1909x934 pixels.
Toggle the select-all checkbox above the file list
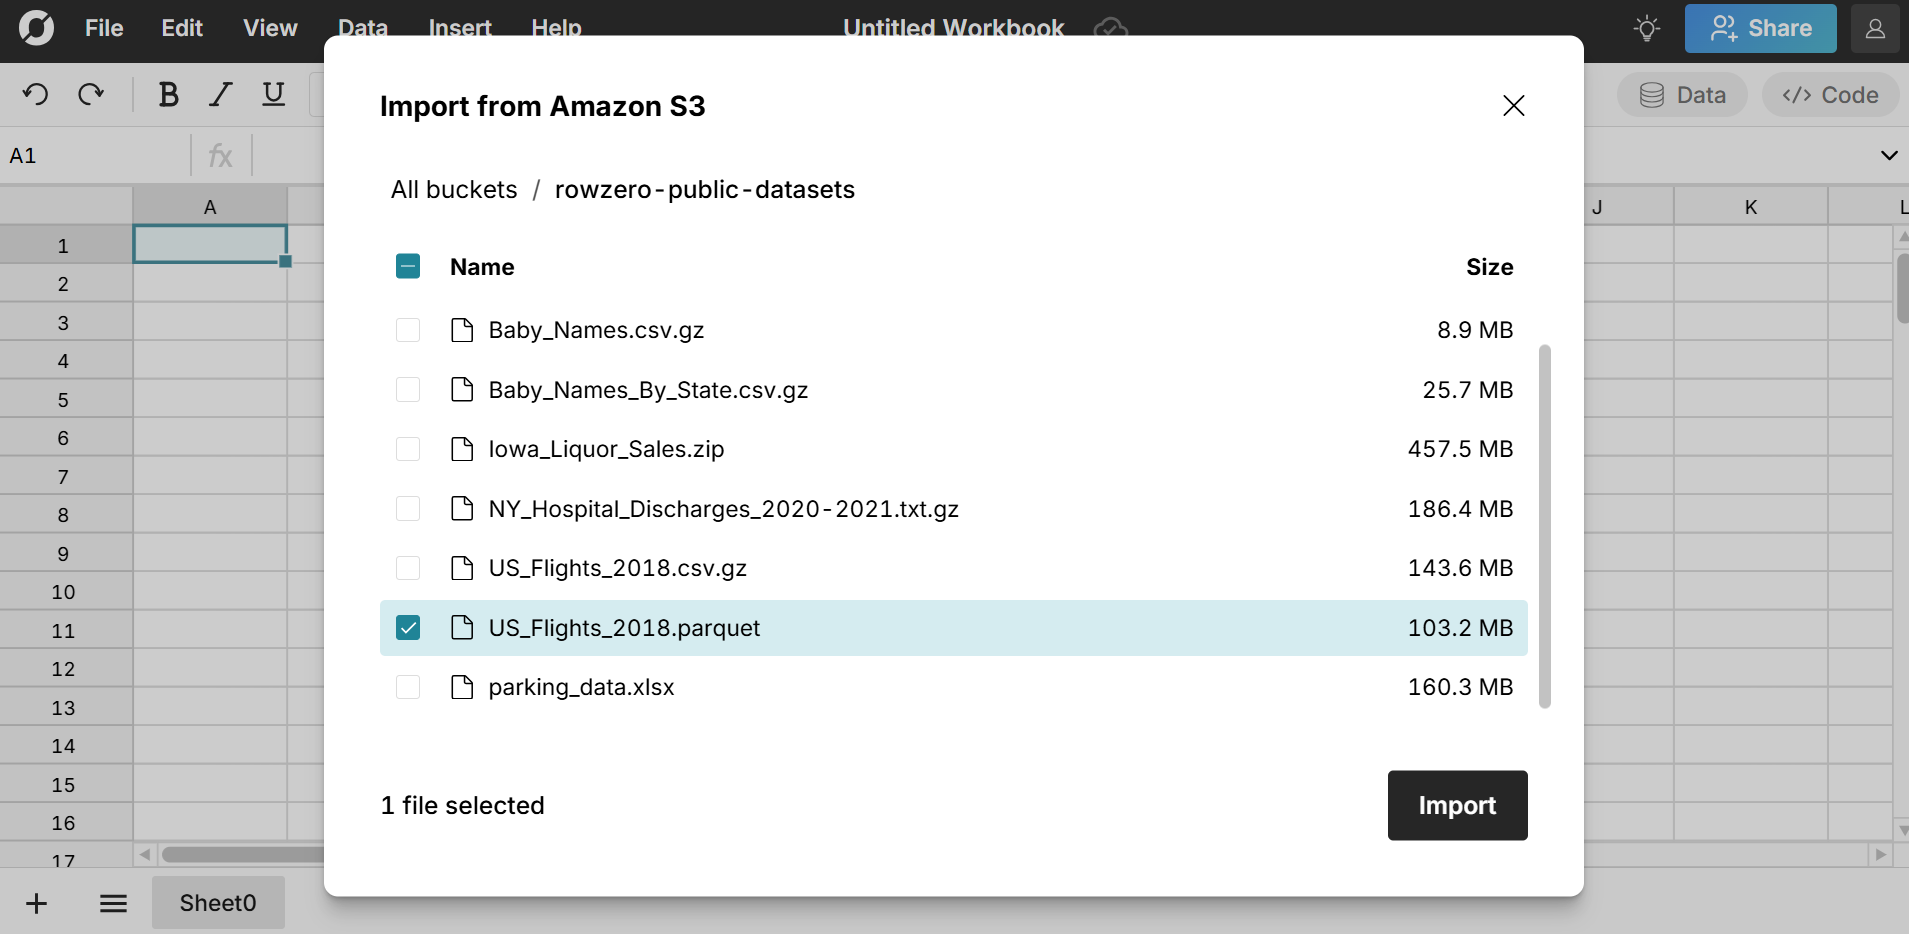(x=408, y=266)
